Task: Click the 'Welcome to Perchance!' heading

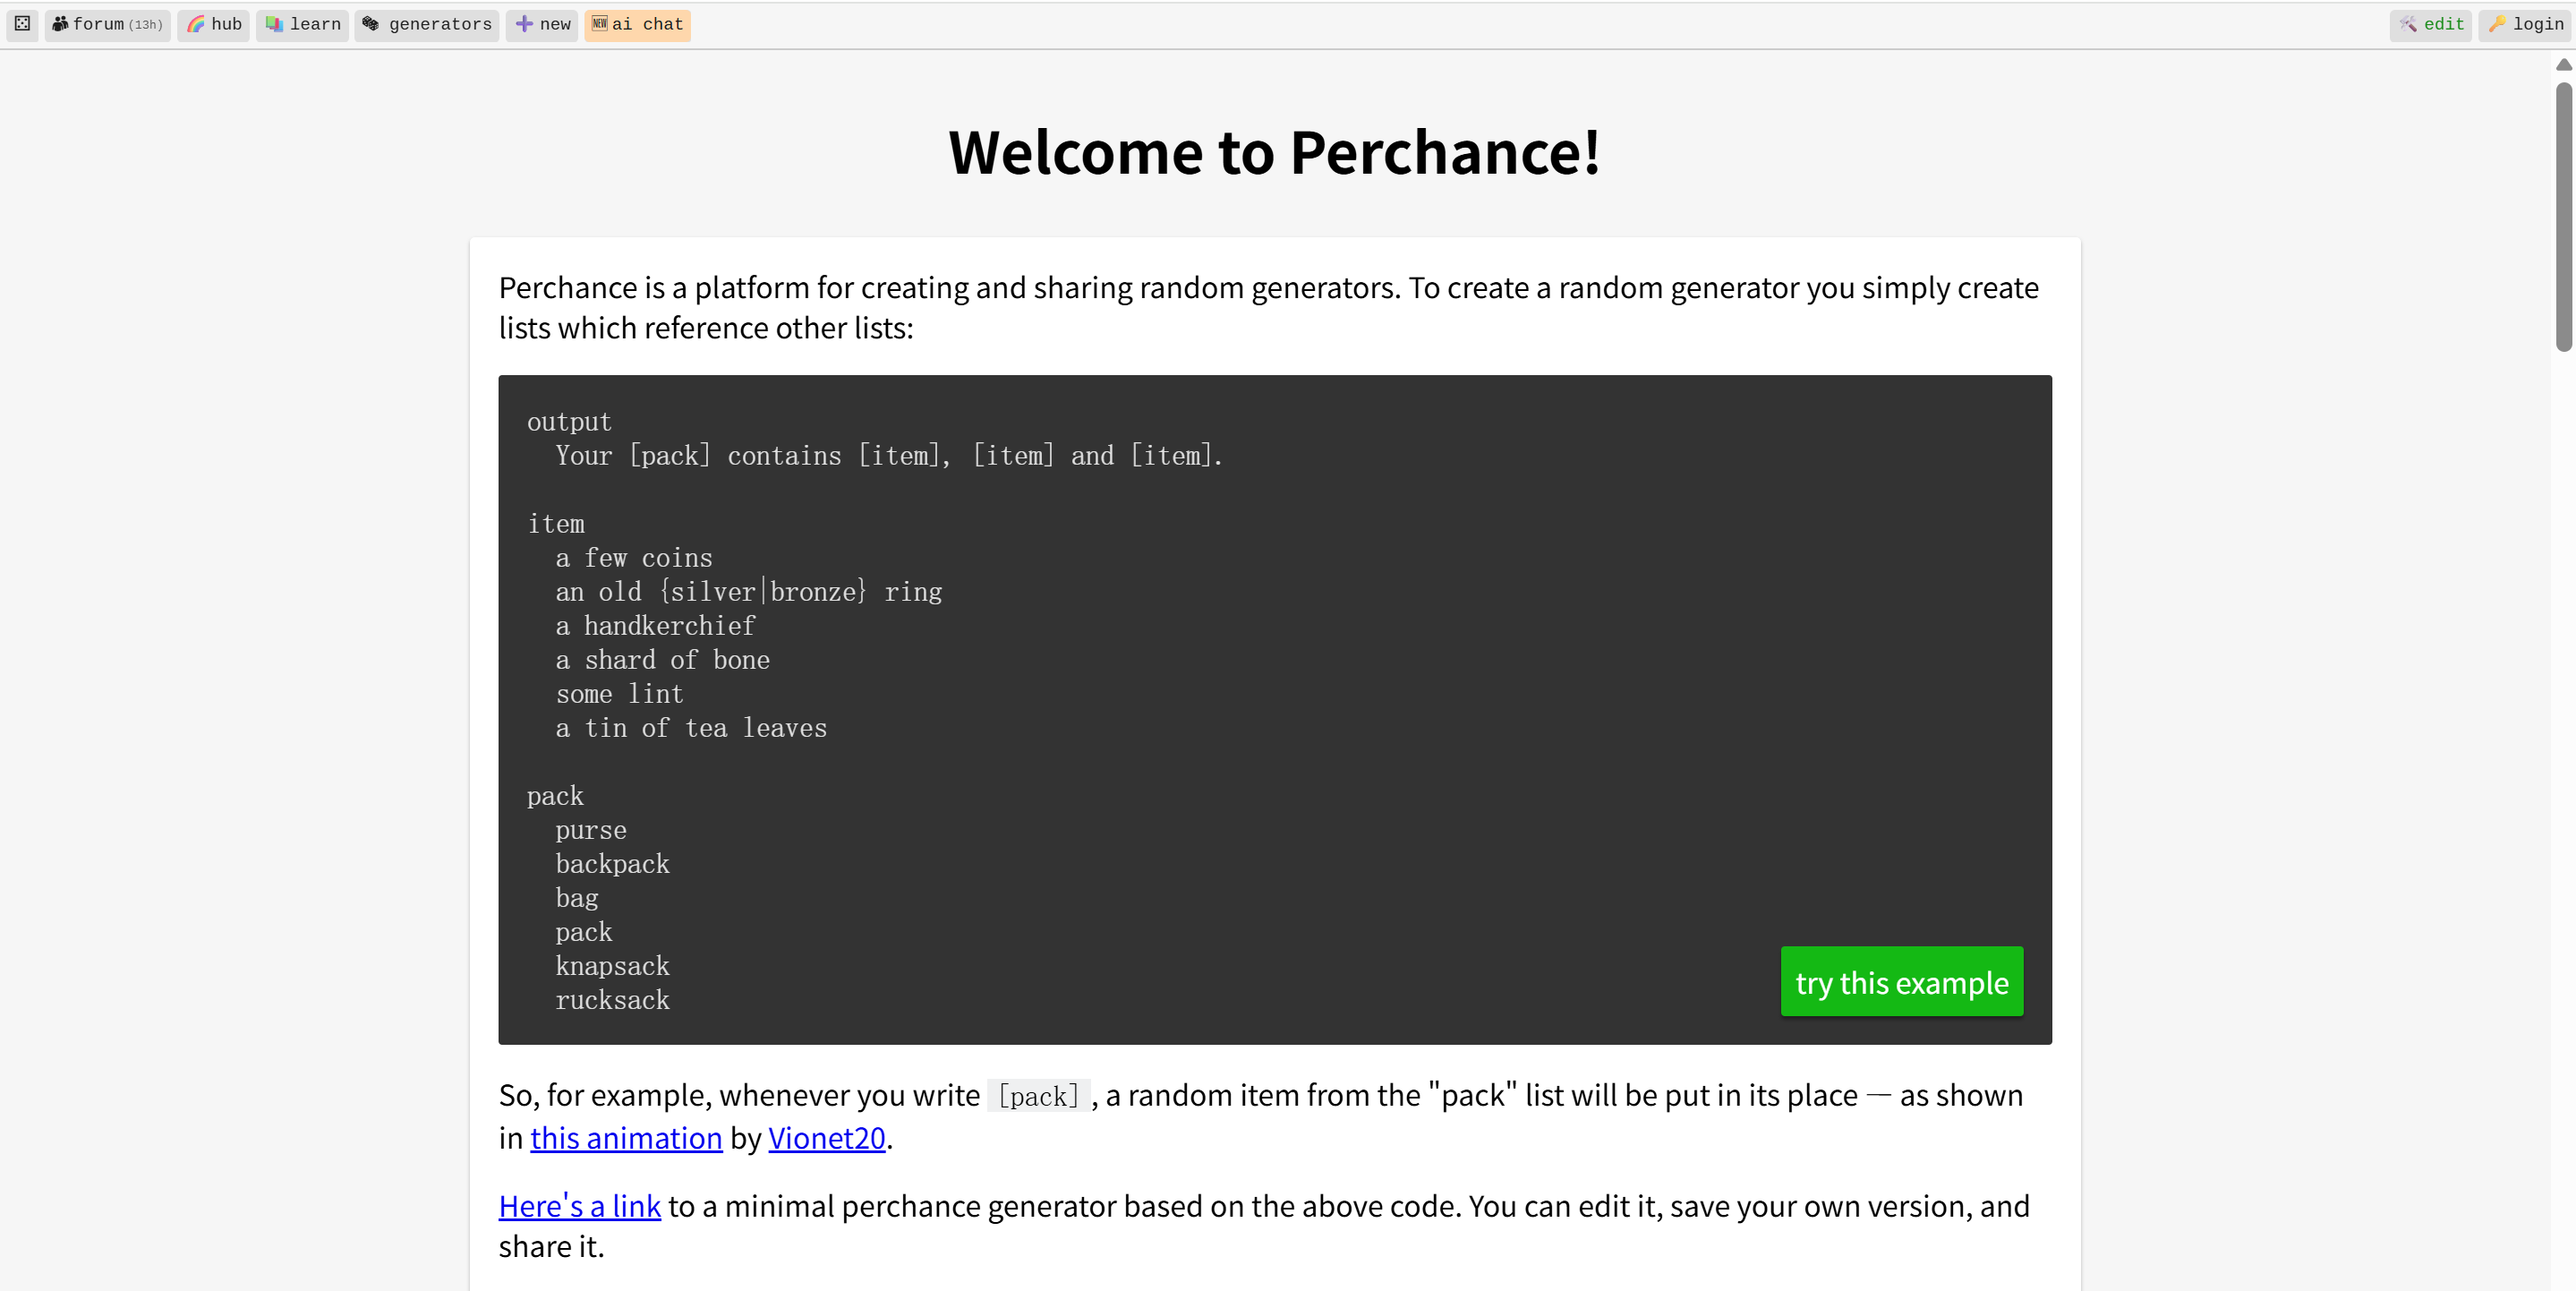Action: [1274, 152]
